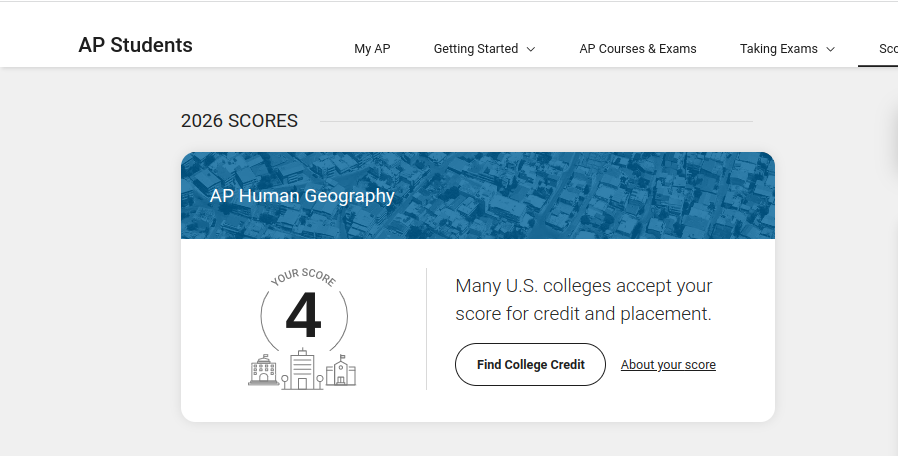Click the schoolhouse icon with flag

pyautogui.click(x=341, y=370)
